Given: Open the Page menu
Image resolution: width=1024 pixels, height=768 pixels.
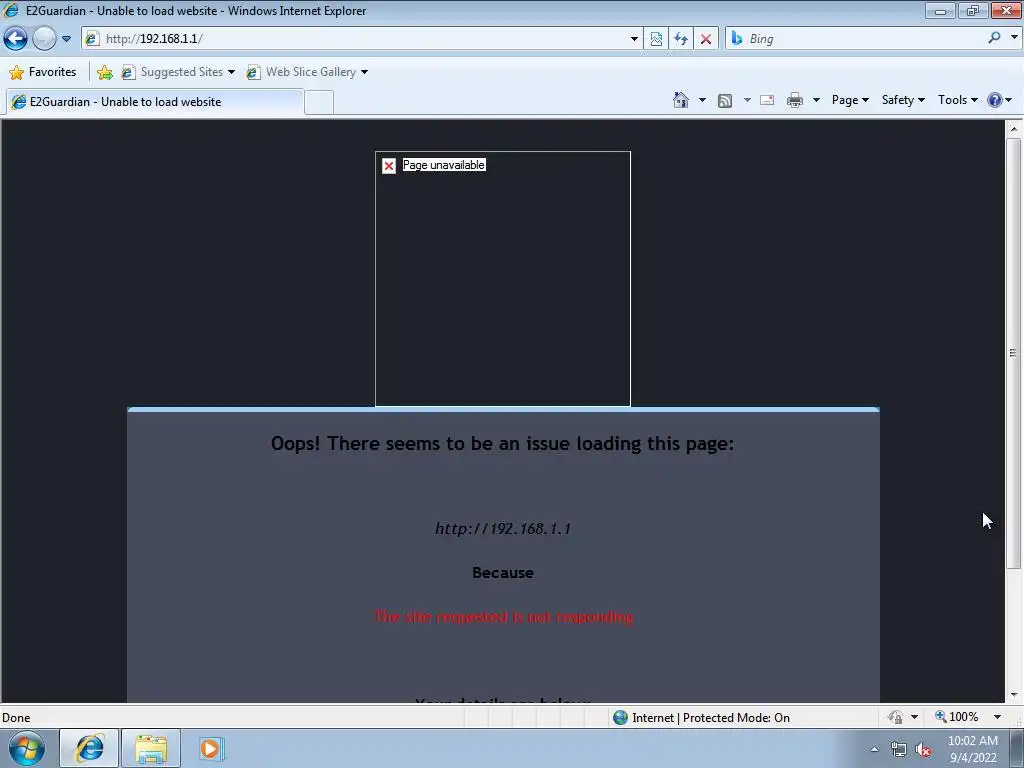Looking at the screenshot, I should [x=850, y=100].
